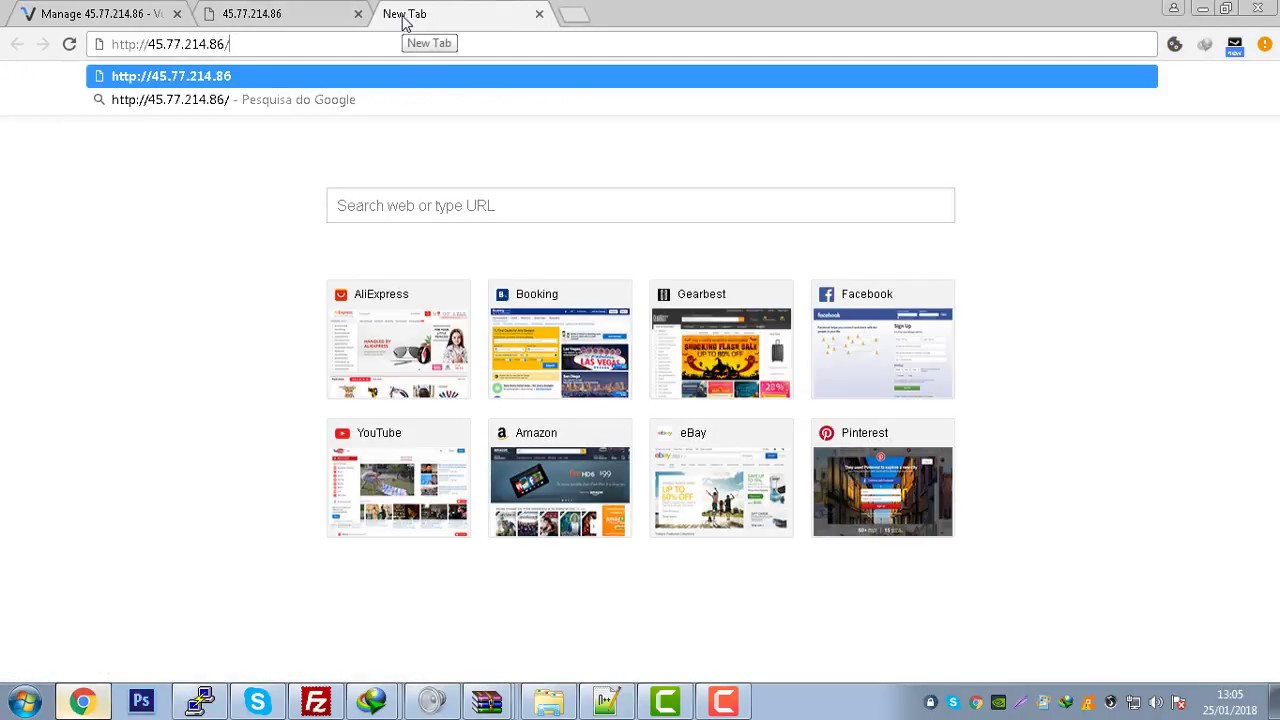Open red Camtasia recorder taskbar icon

coord(722,702)
